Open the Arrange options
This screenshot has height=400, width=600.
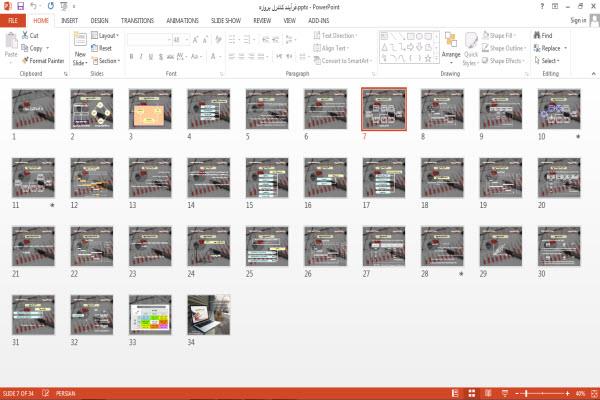451,47
